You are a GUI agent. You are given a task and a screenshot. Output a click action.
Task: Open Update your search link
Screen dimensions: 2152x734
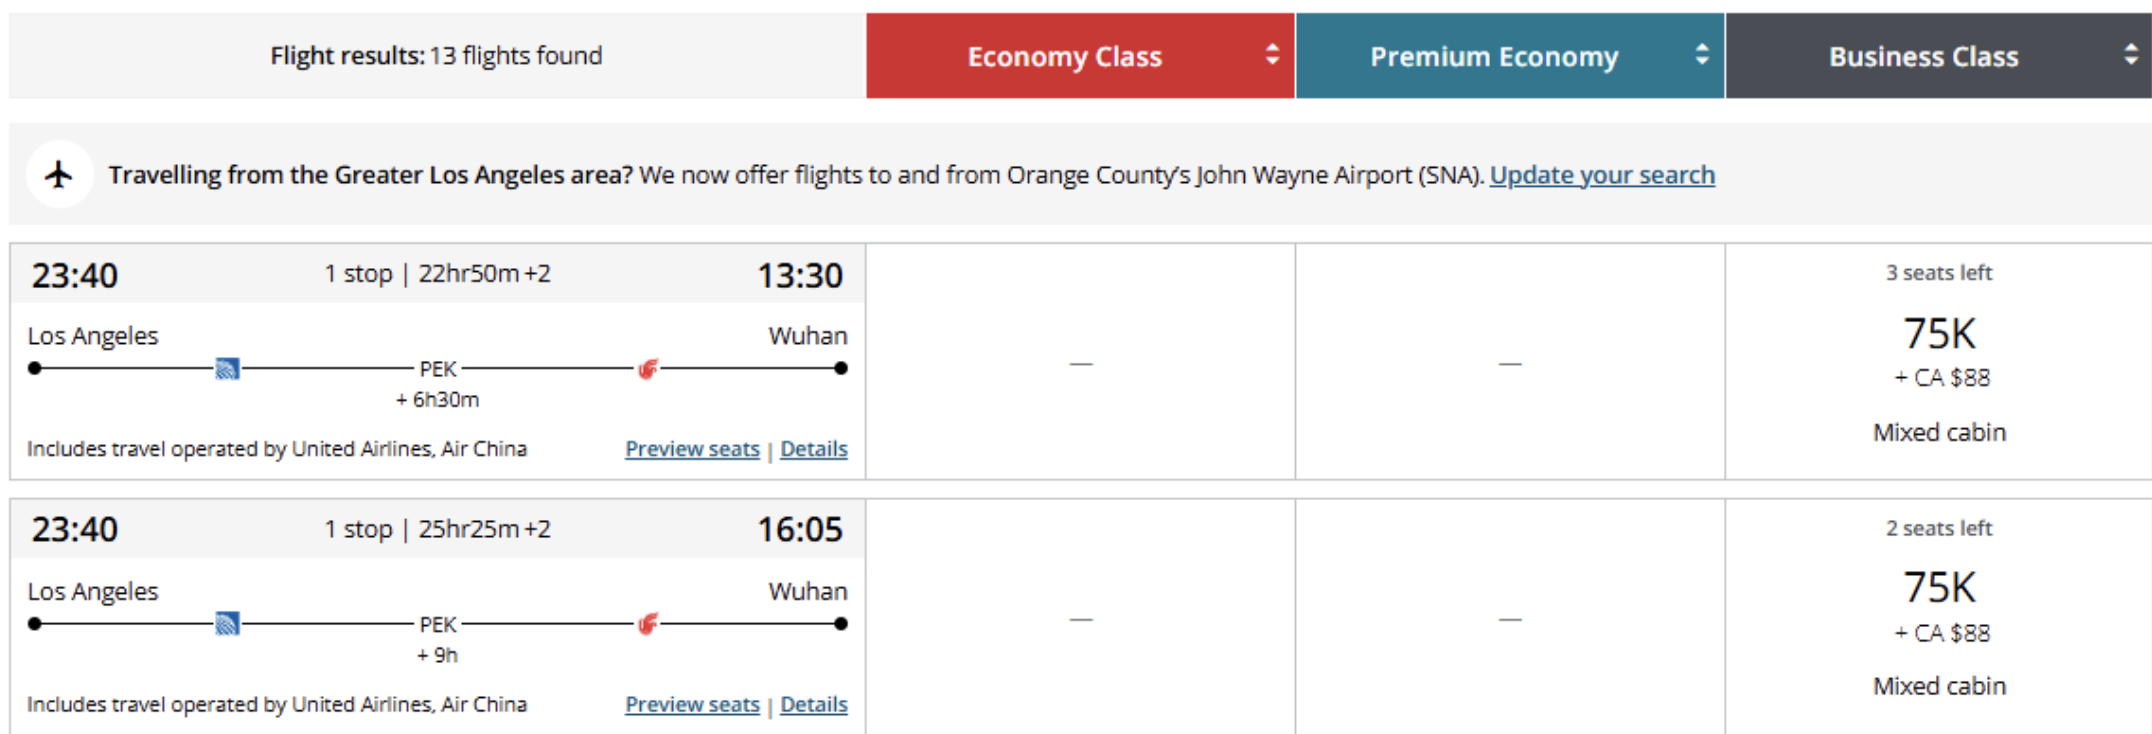[1602, 175]
